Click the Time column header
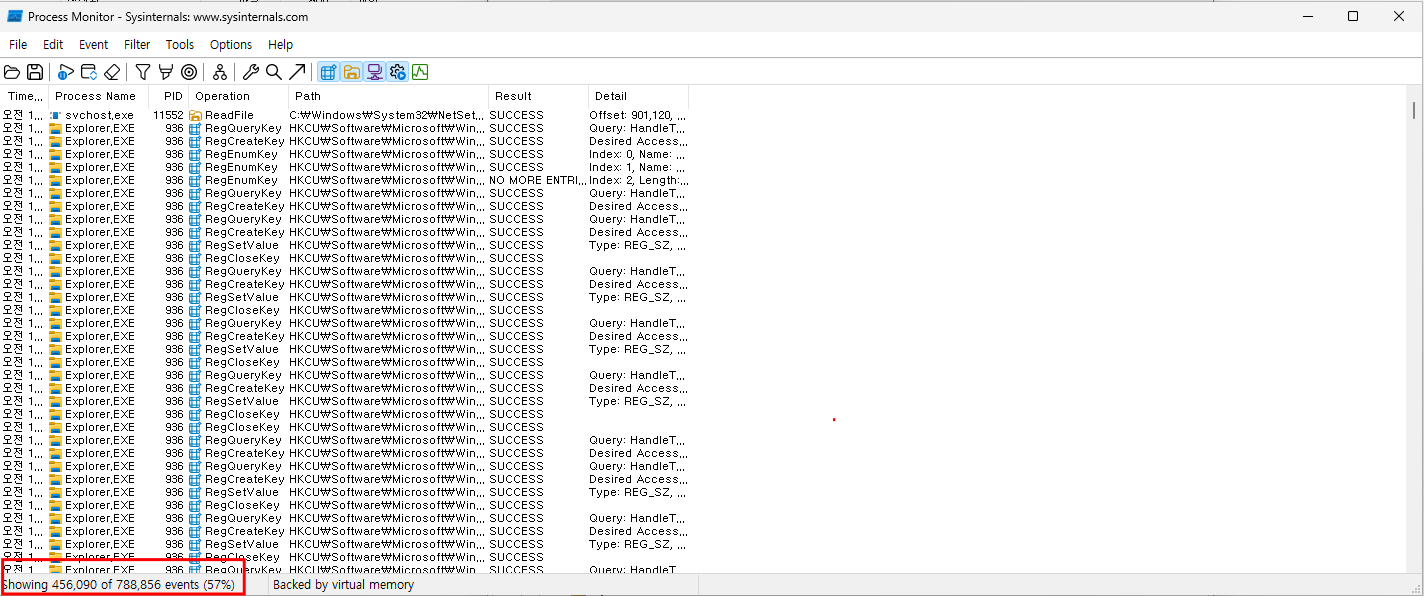Screen dimensions: 1424x596 point(25,96)
